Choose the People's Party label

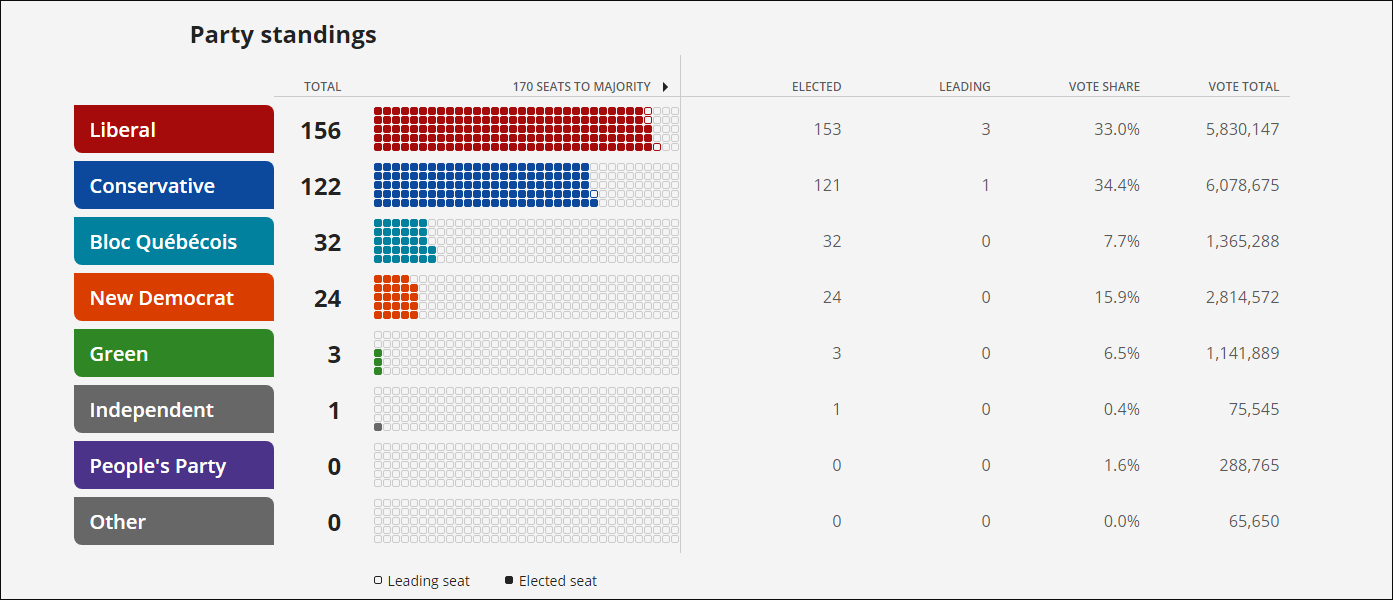tap(174, 465)
